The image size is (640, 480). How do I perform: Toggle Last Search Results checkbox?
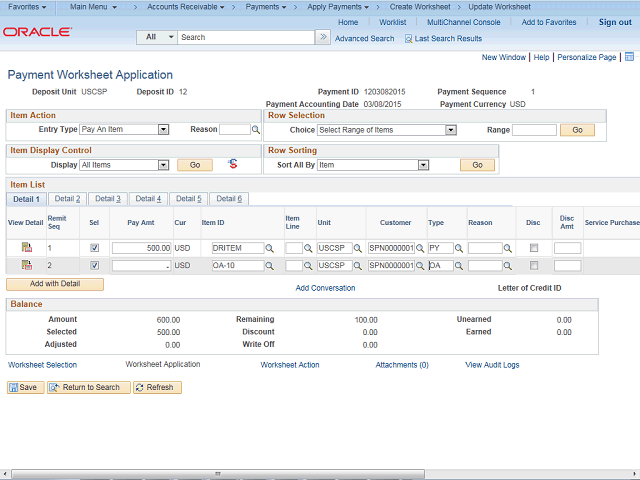tap(409, 38)
